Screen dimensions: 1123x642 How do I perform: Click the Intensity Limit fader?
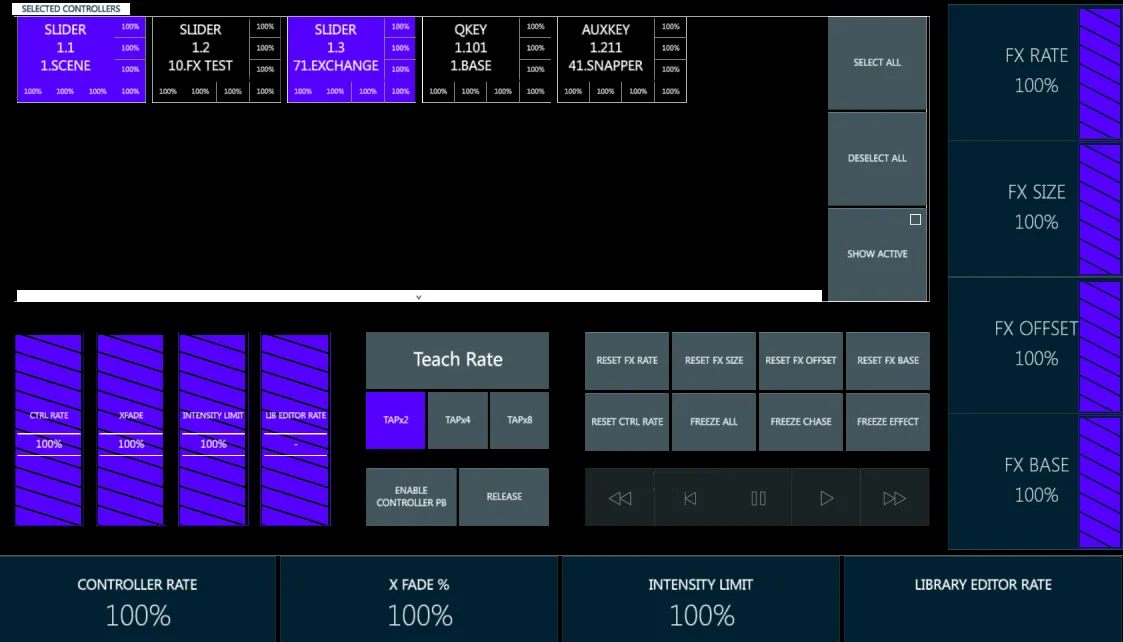coord(213,429)
